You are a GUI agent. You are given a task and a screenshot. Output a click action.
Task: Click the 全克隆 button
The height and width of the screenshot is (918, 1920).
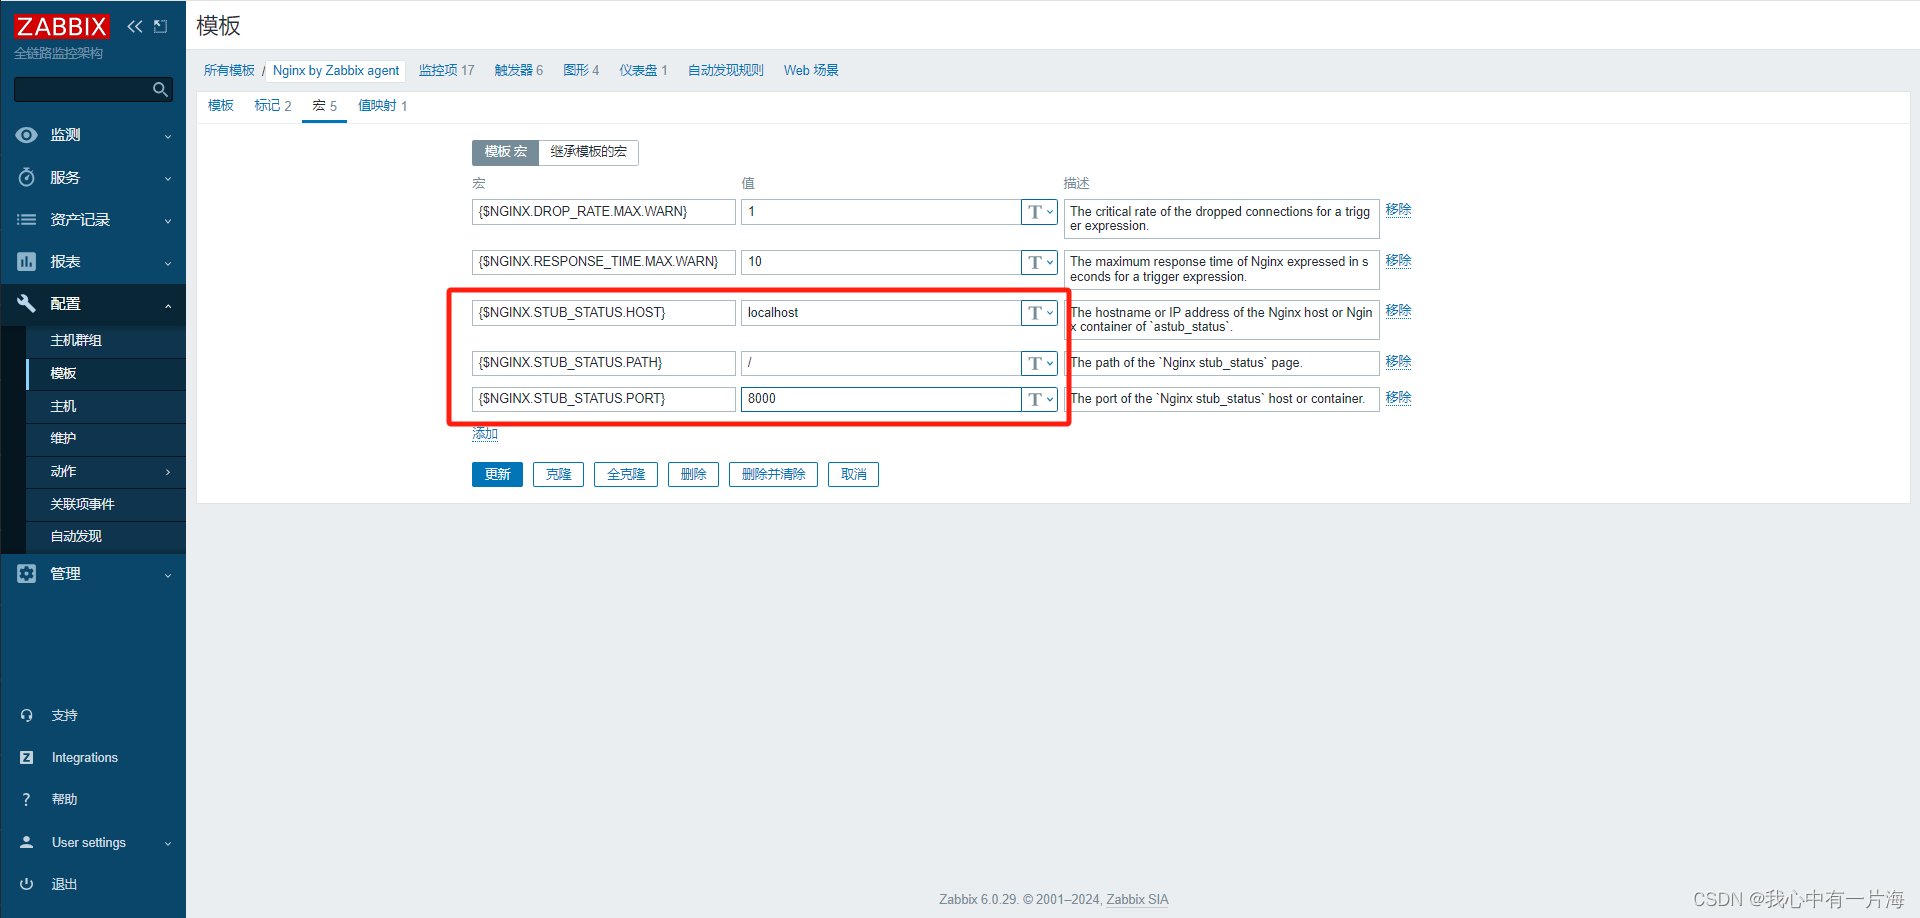coord(626,474)
